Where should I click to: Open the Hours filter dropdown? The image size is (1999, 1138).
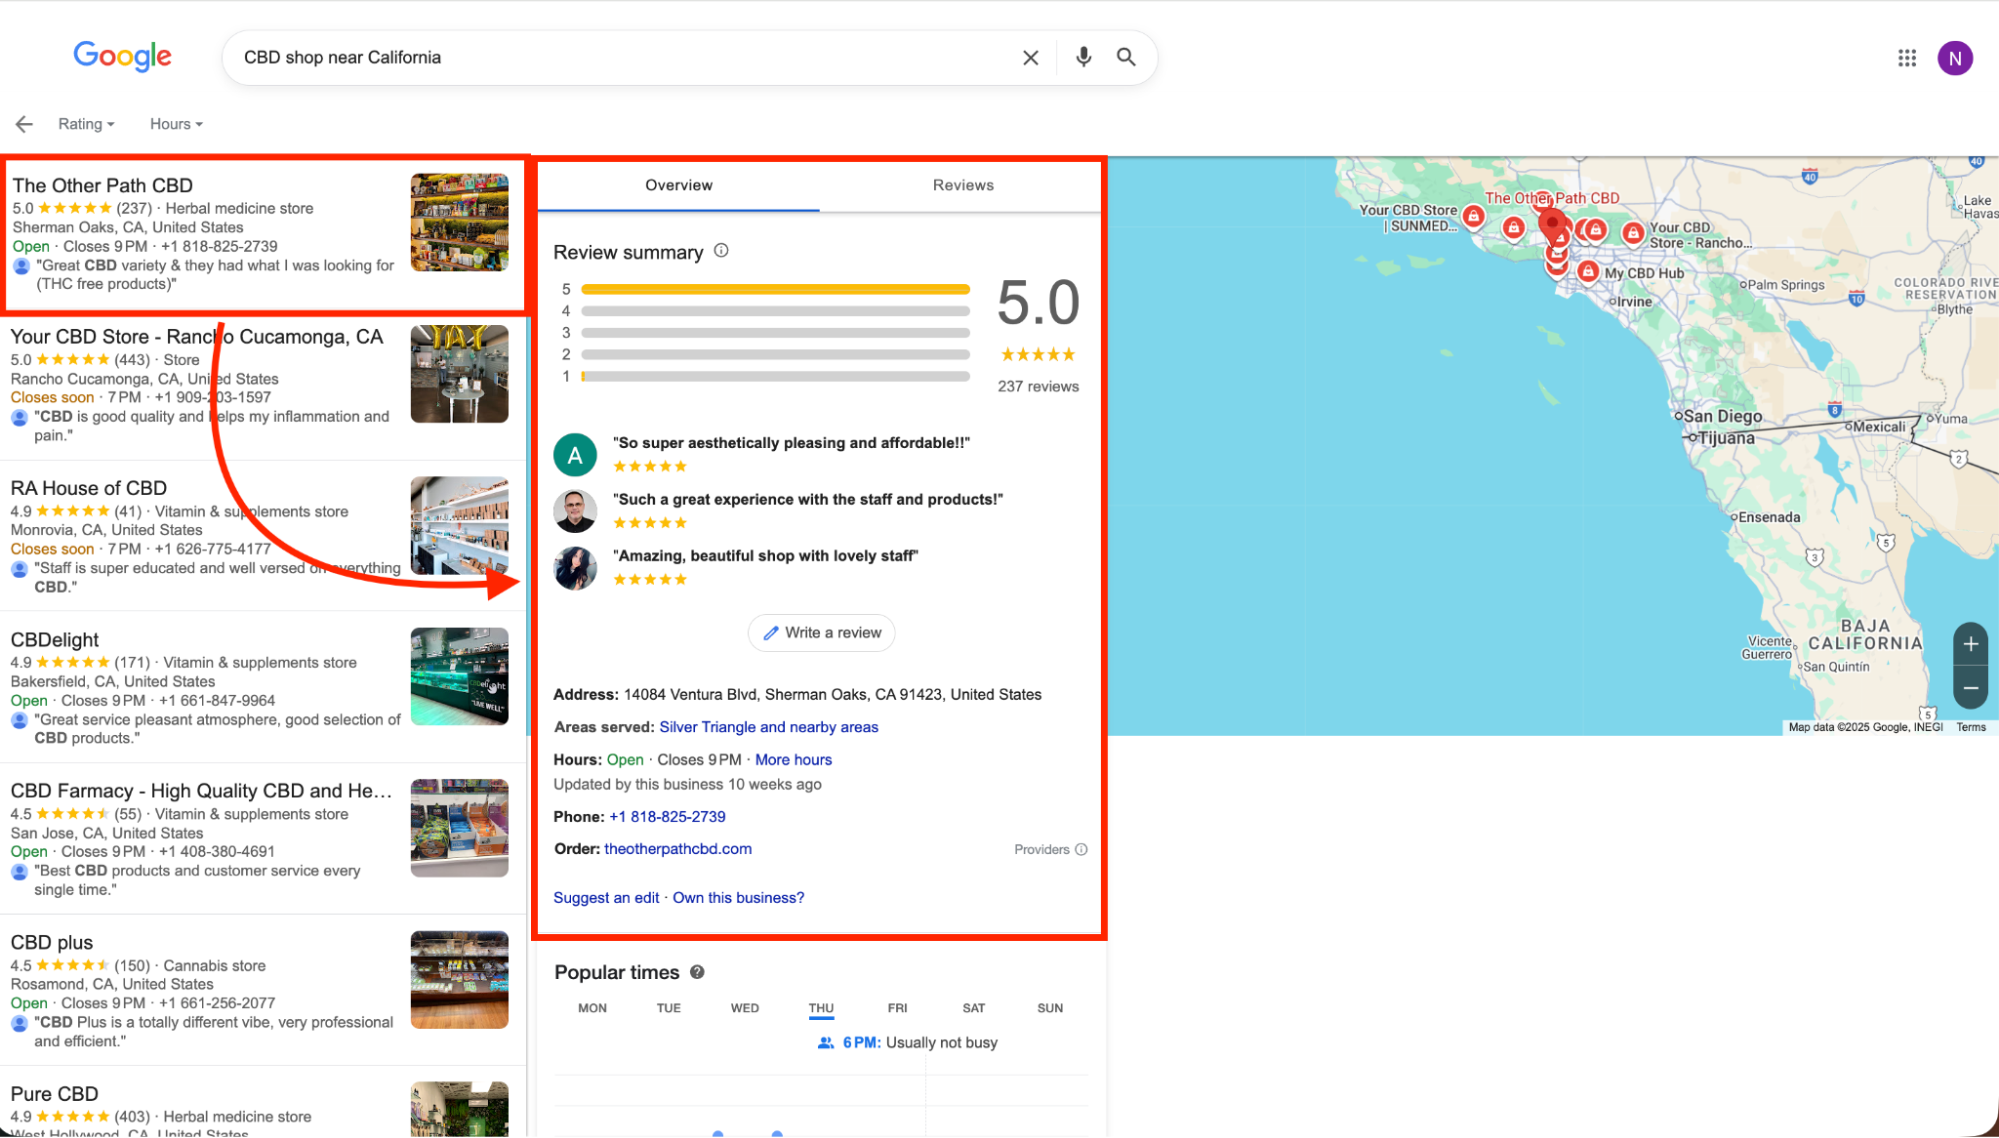tap(174, 123)
